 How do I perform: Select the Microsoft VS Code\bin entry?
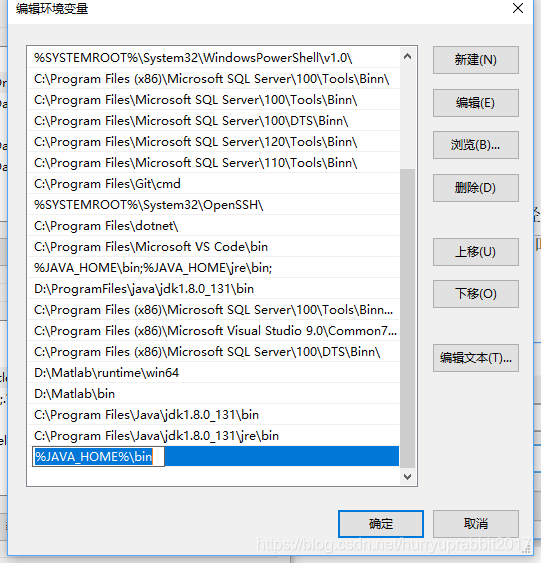pos(214,247)
